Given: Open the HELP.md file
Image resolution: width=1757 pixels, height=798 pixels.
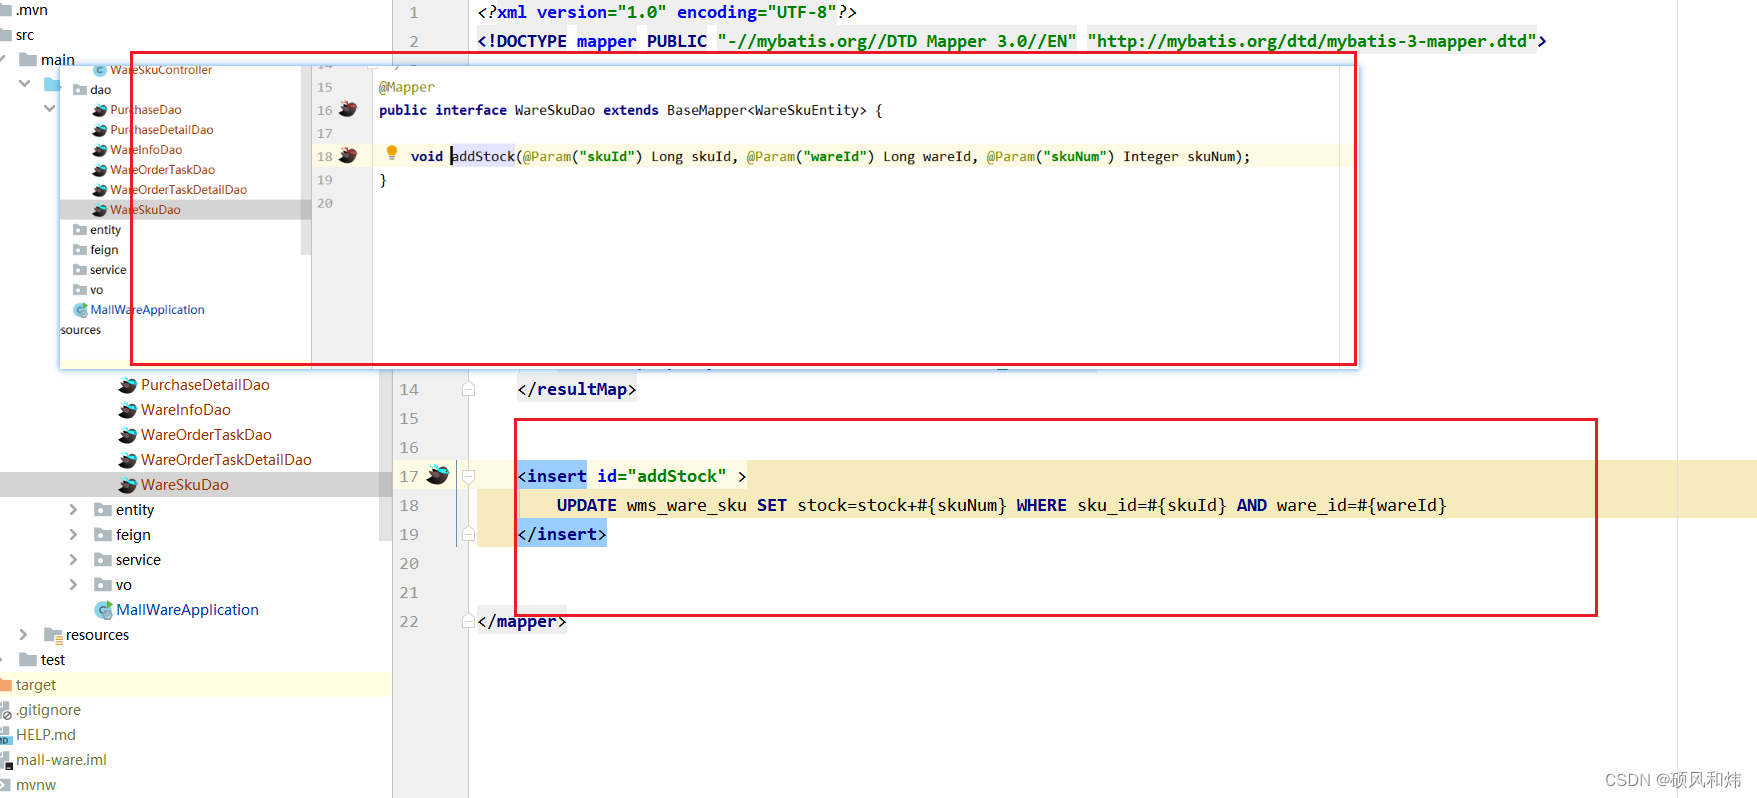Looking at the screenshot, I should (x=46, y=735).
